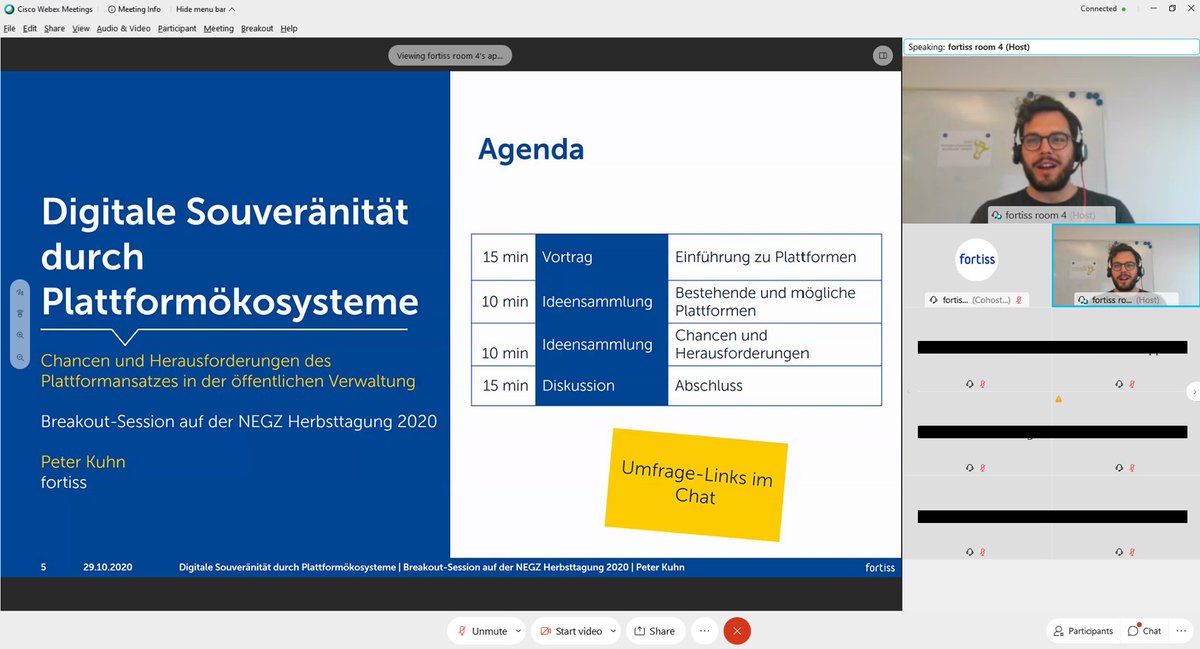Click the 'Vortrag' table cell

(x=601, y=257)
